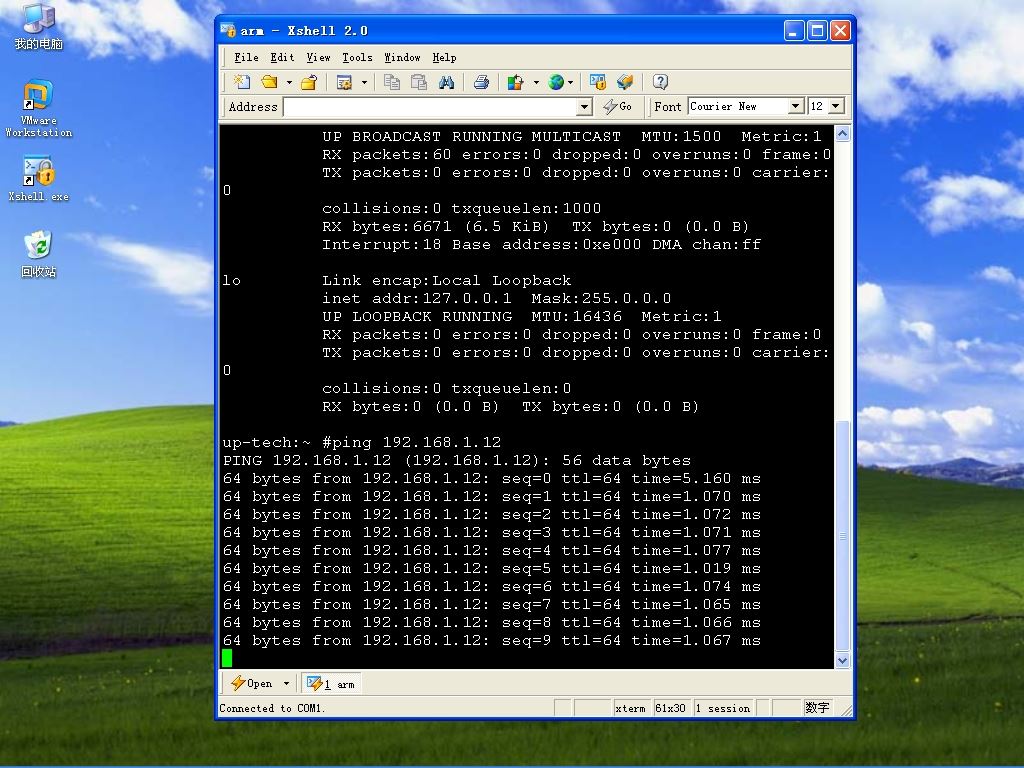Click the file transfer toolbar icon
This screenshot has height=768, width=1024.
pos(516,82)
